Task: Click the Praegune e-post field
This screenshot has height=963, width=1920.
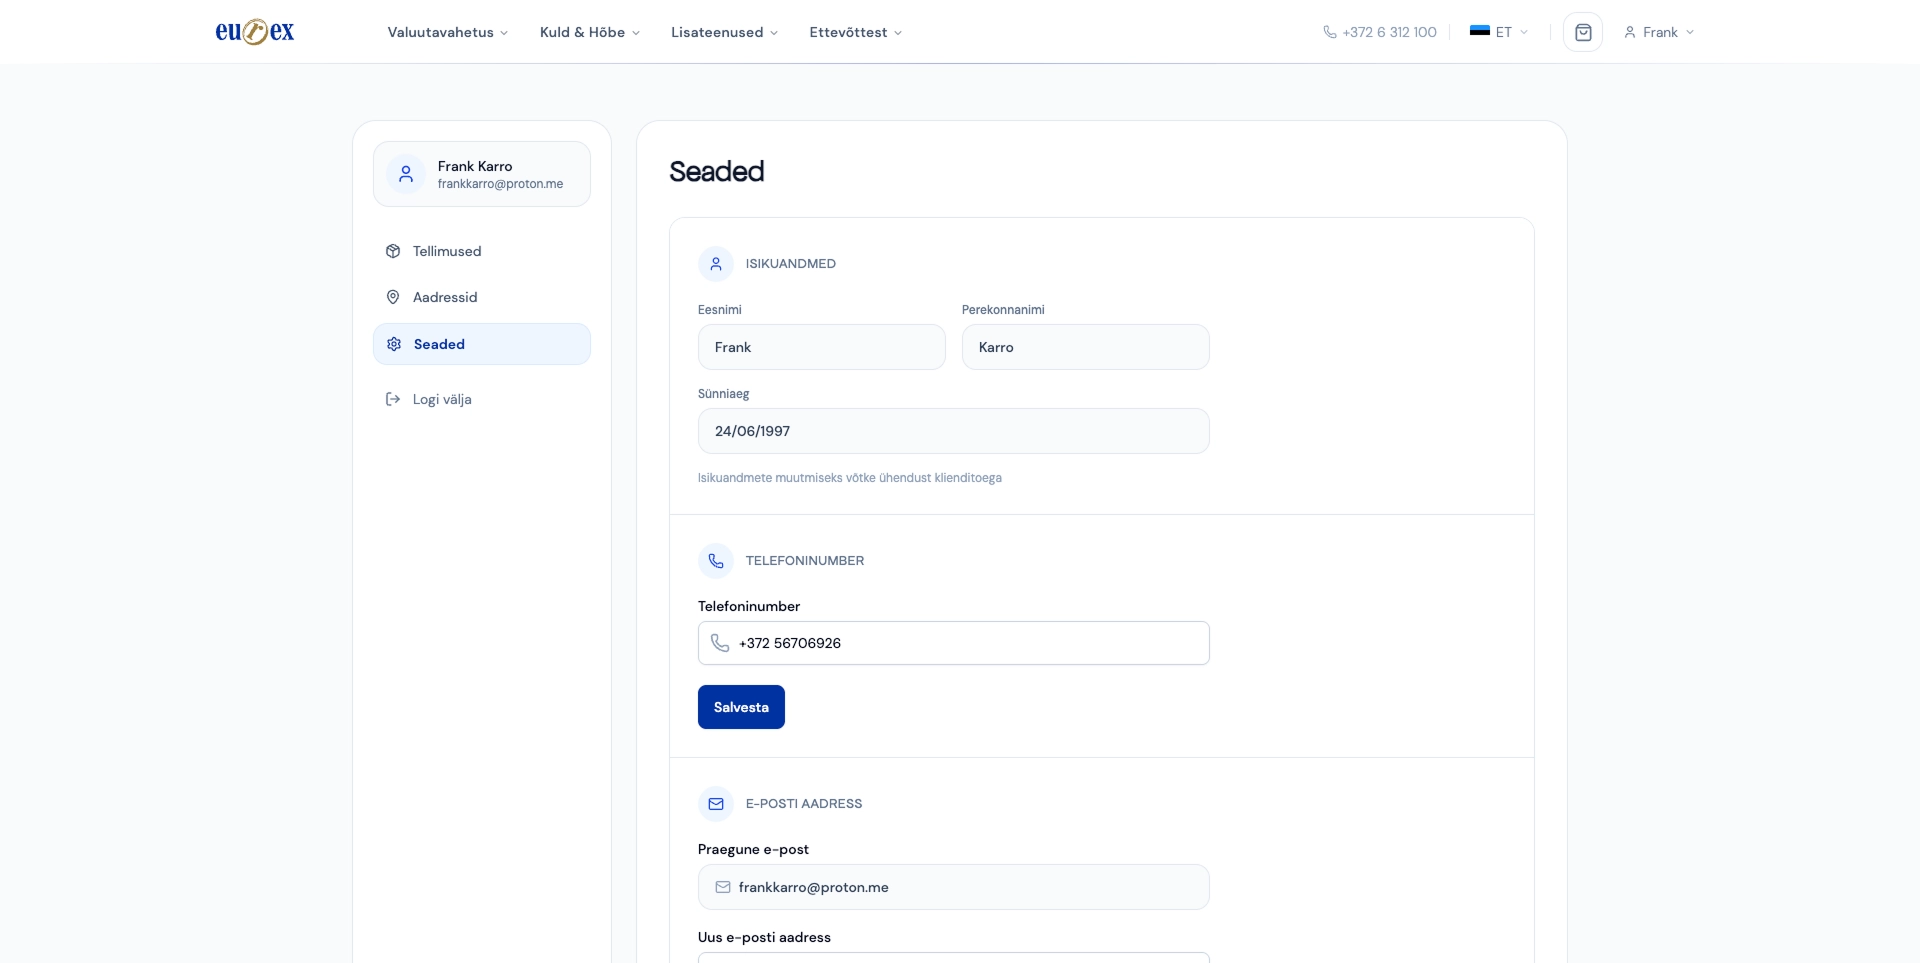Action: click(x=954, y=887)
